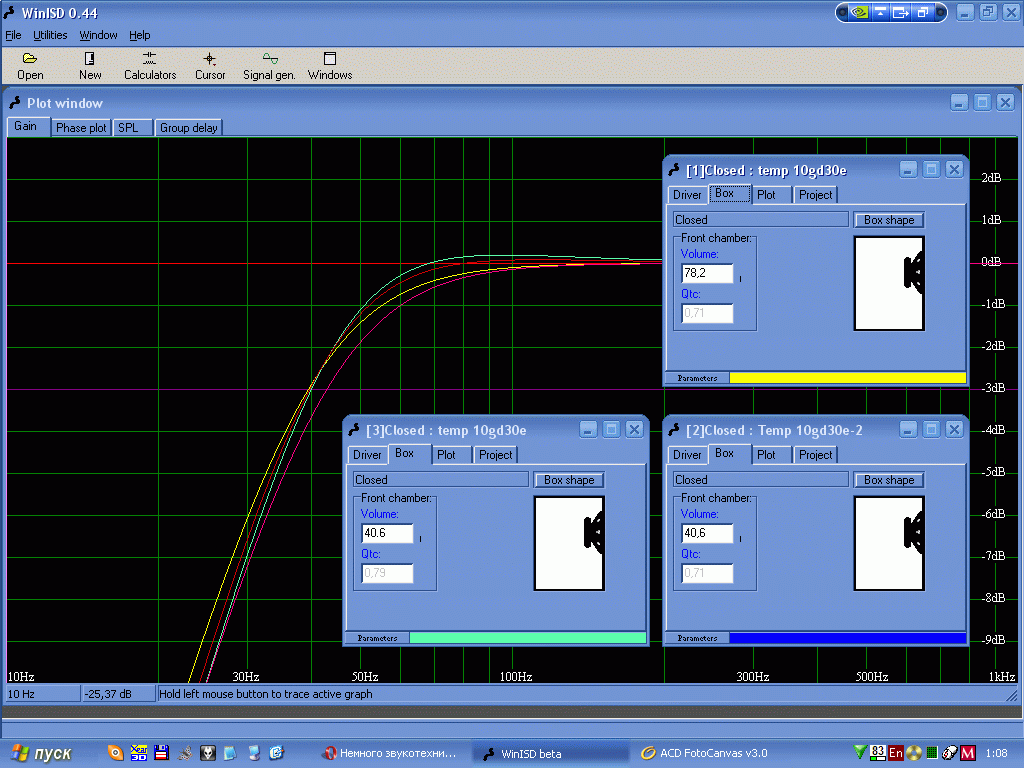Click the green color bar in project [3]
The width and height of the screenshot is (1024, 768).
pos(527,638)
